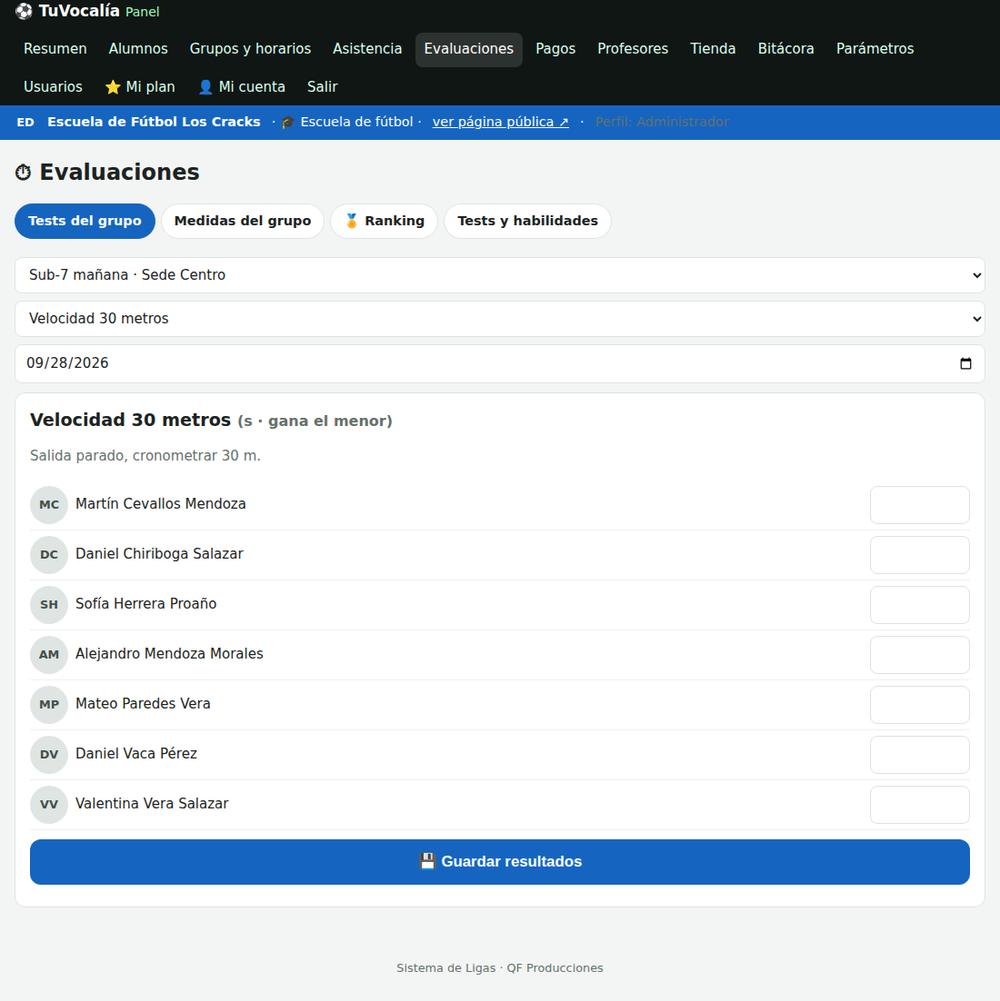Open the Usuarios section
The width and height of the screenshot is (1000, 1001).
53,87
